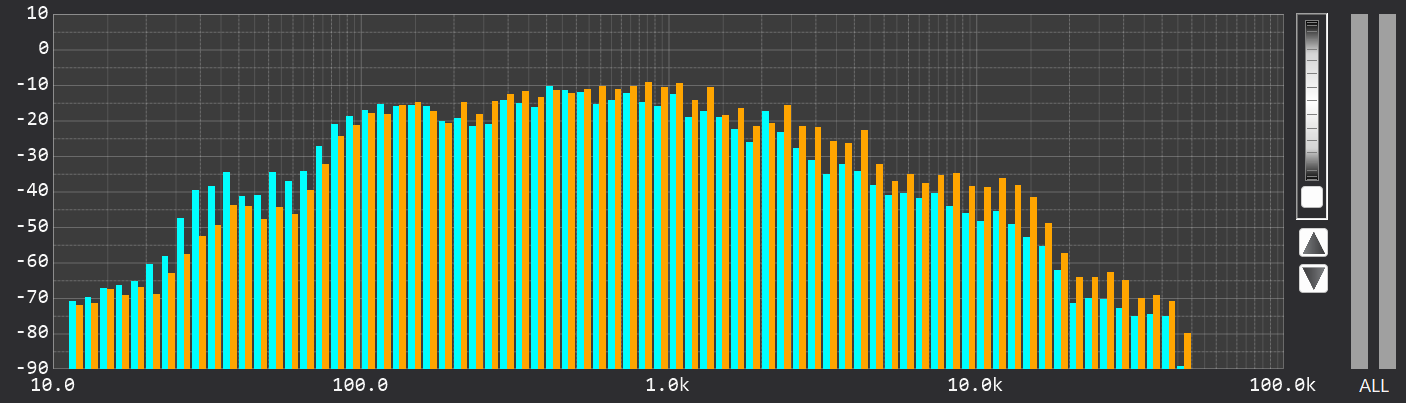
Task: Click the white slider thumb handle
Action: 1311,197
